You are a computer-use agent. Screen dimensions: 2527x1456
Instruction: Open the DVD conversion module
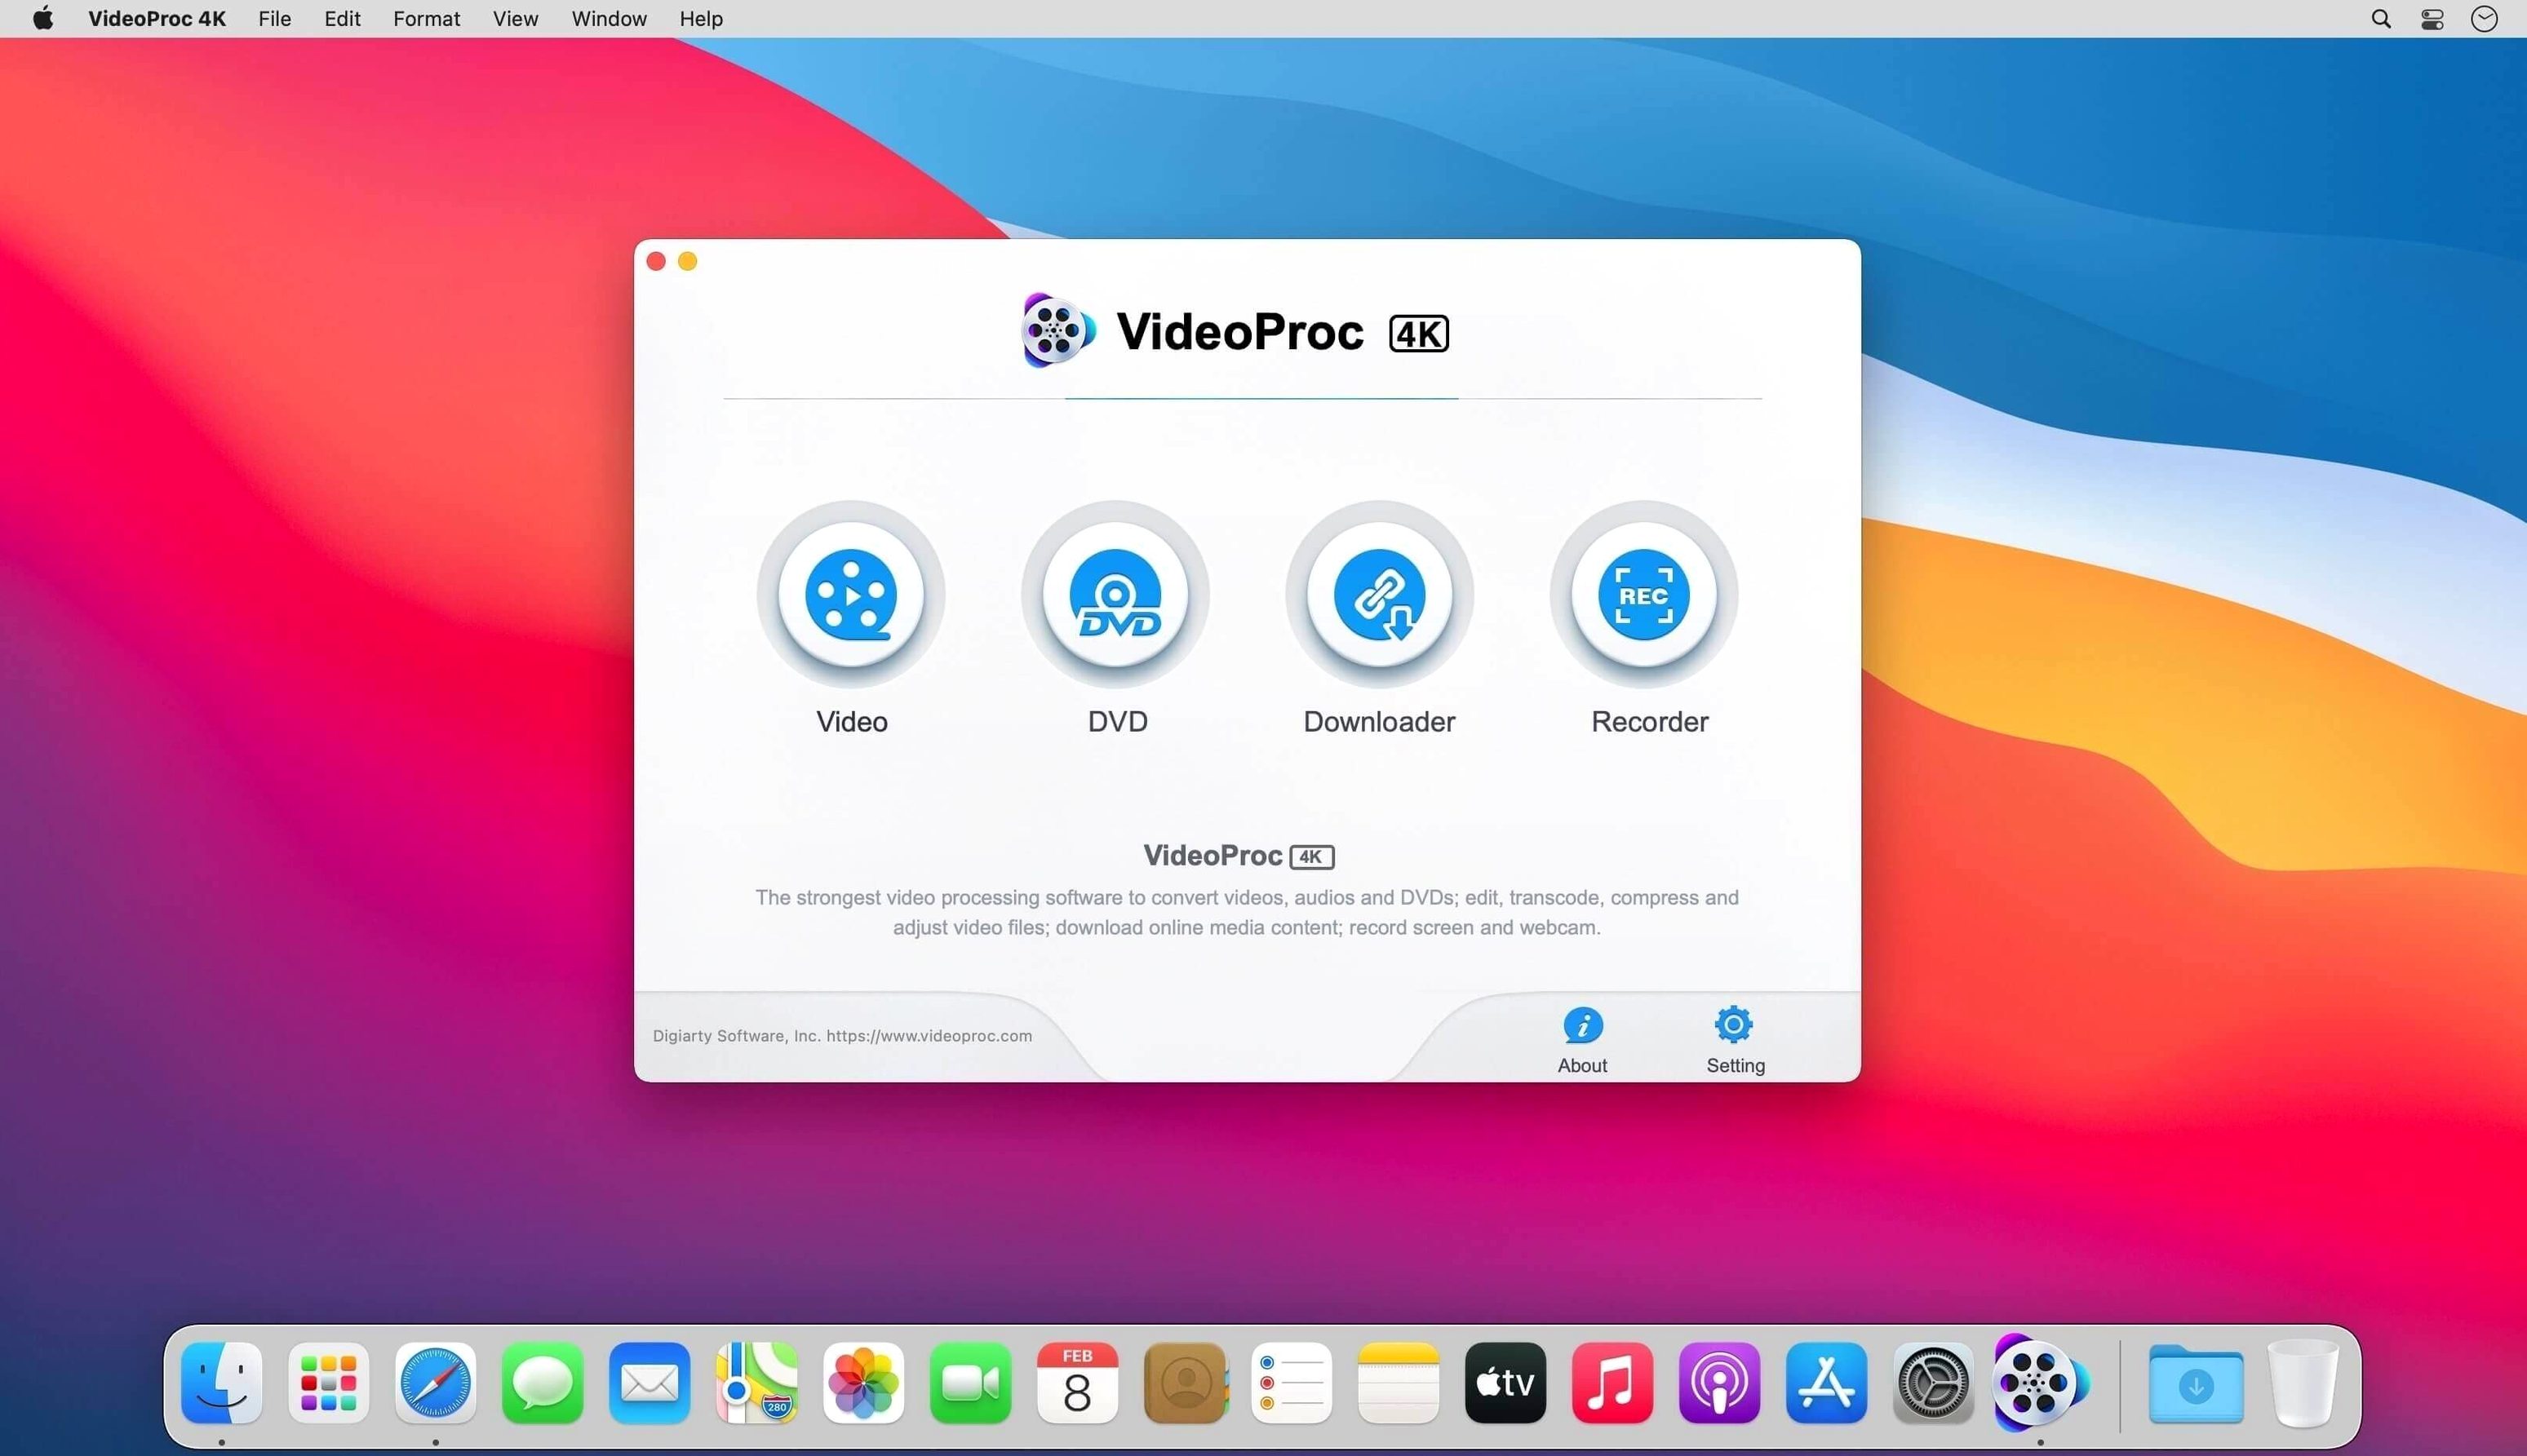[1116, 595]
